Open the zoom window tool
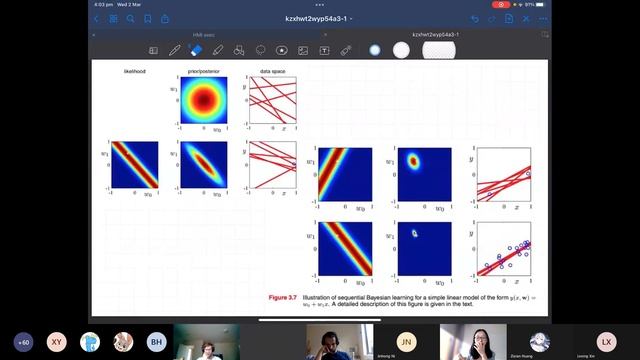 tap(153, 50)
